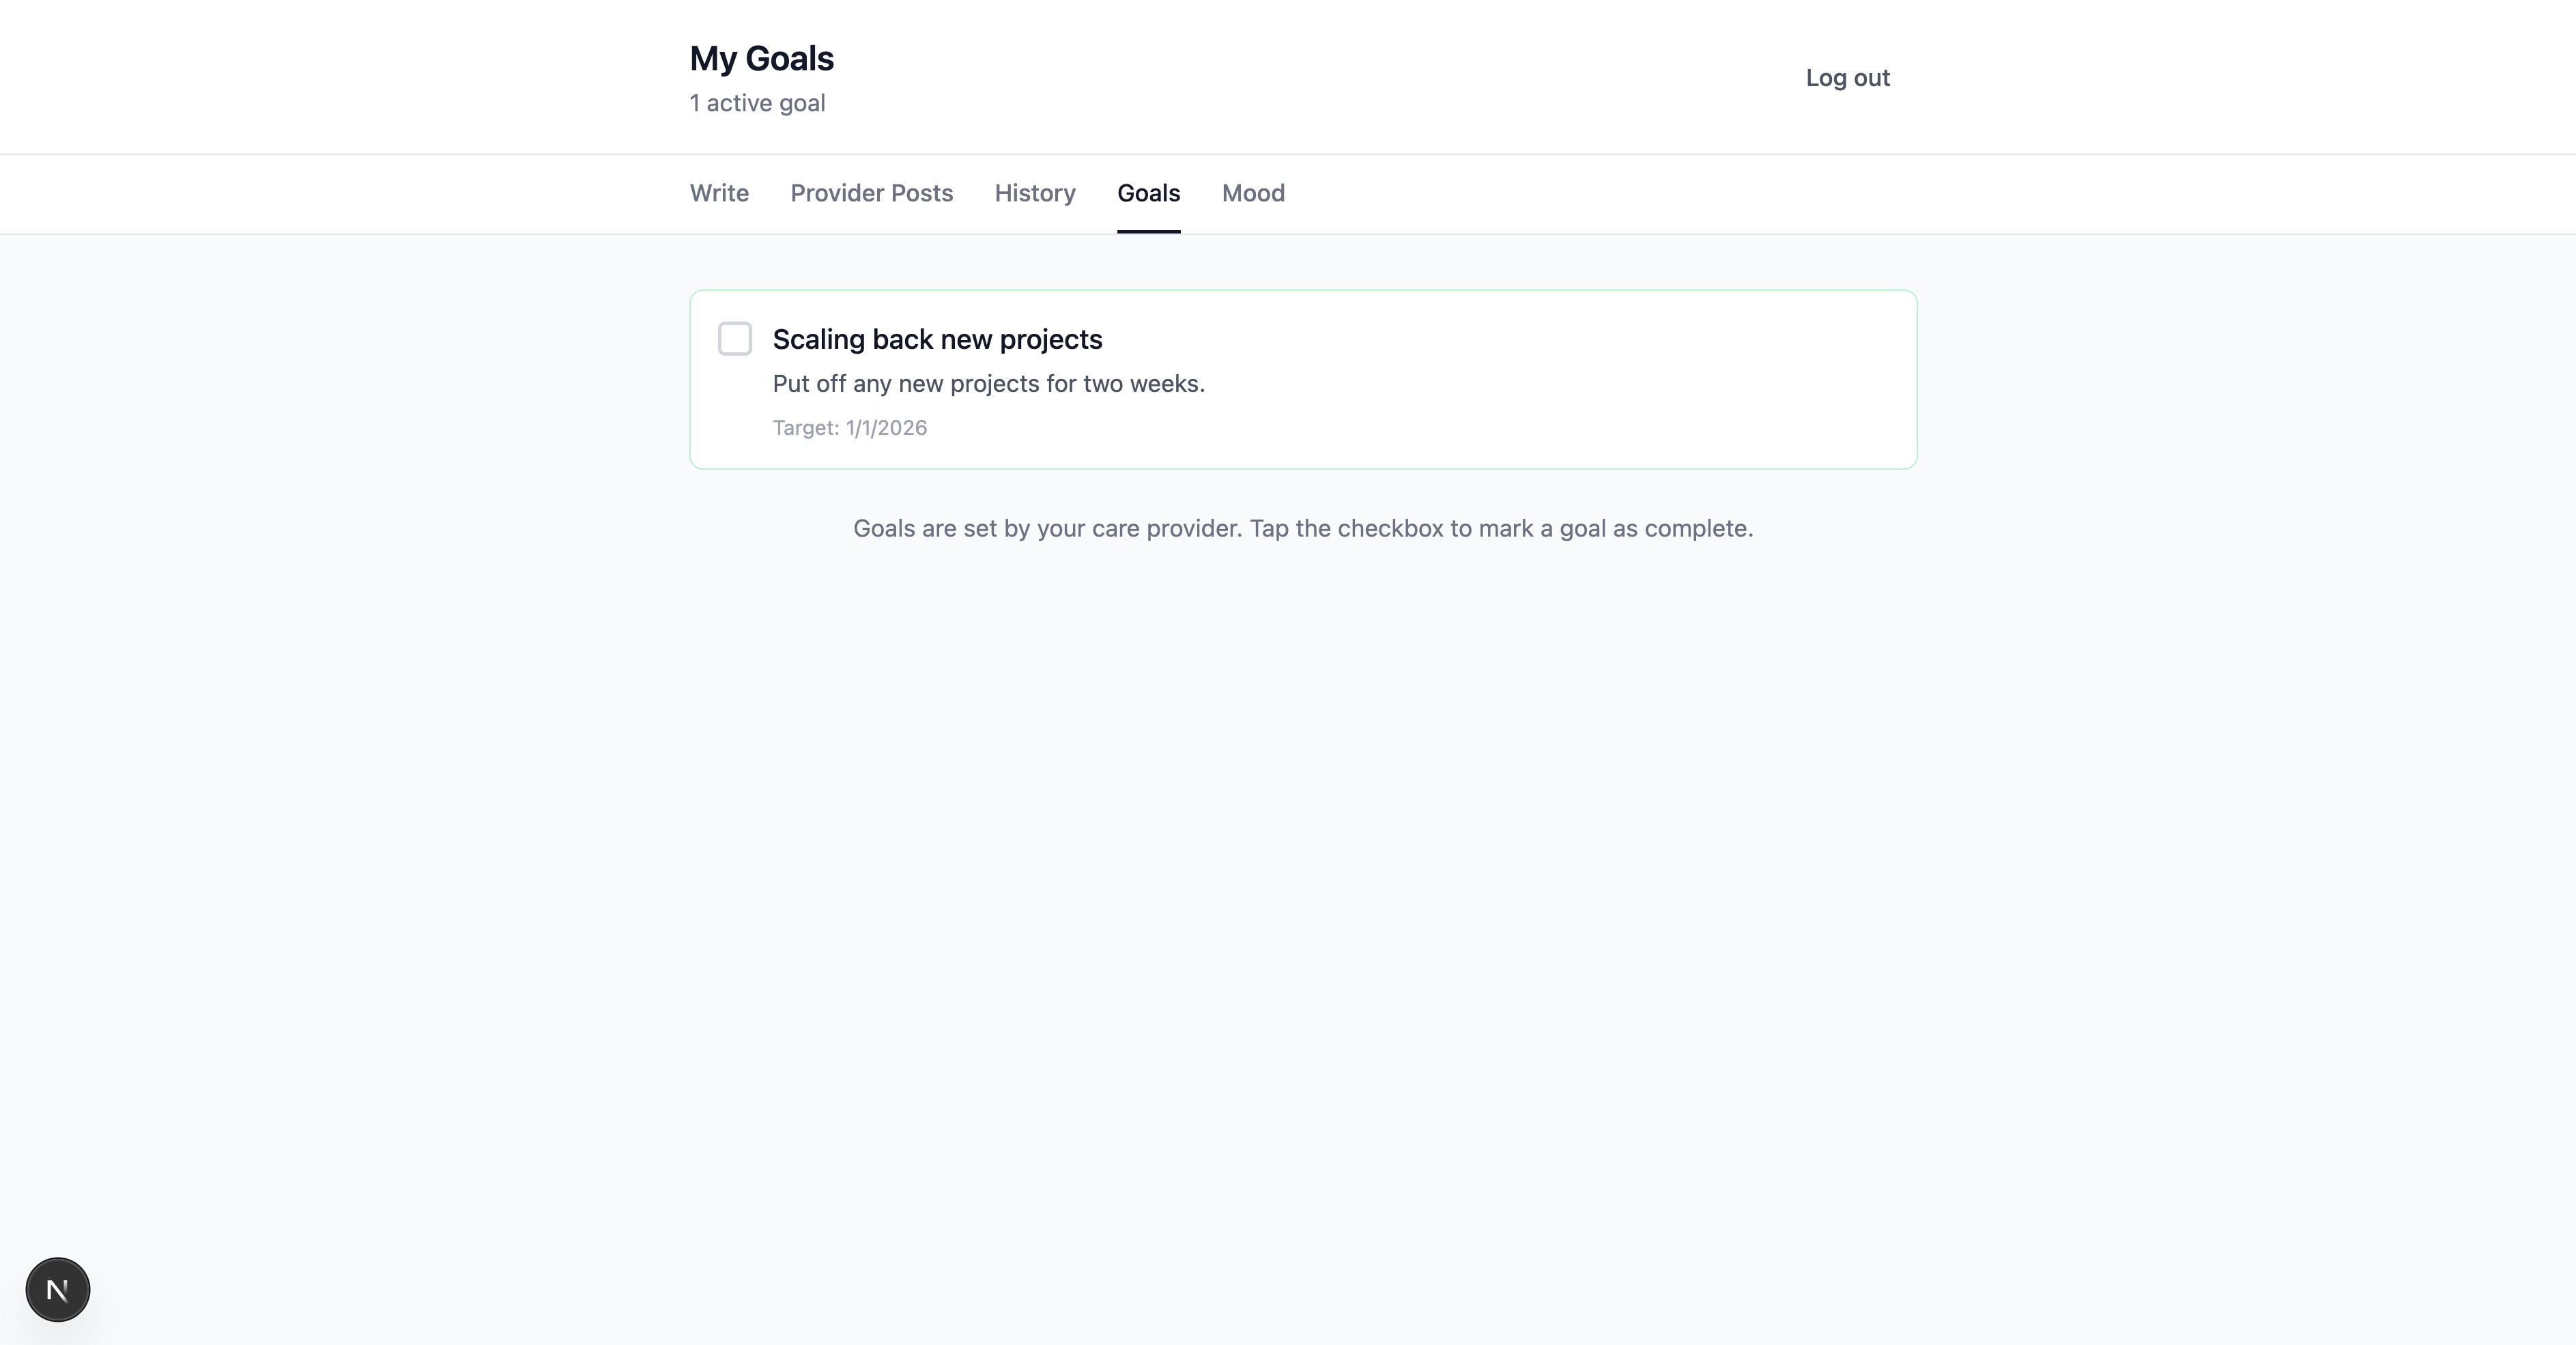Open the Next.js dev tools badge
The height and width of the screenshot is (1345, 2576).
(58, 1289)
